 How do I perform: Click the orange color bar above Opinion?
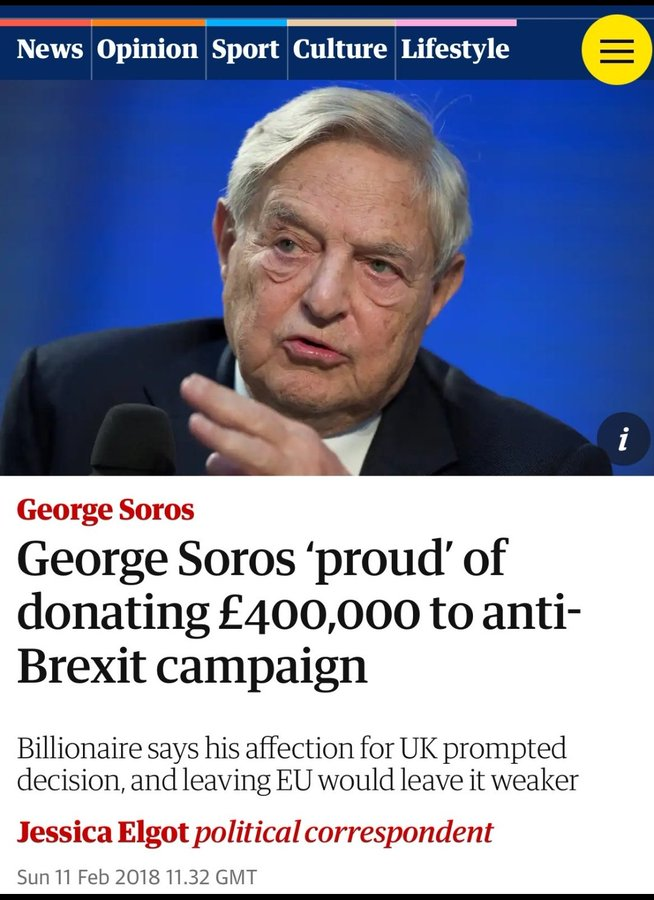click(148, 22)
